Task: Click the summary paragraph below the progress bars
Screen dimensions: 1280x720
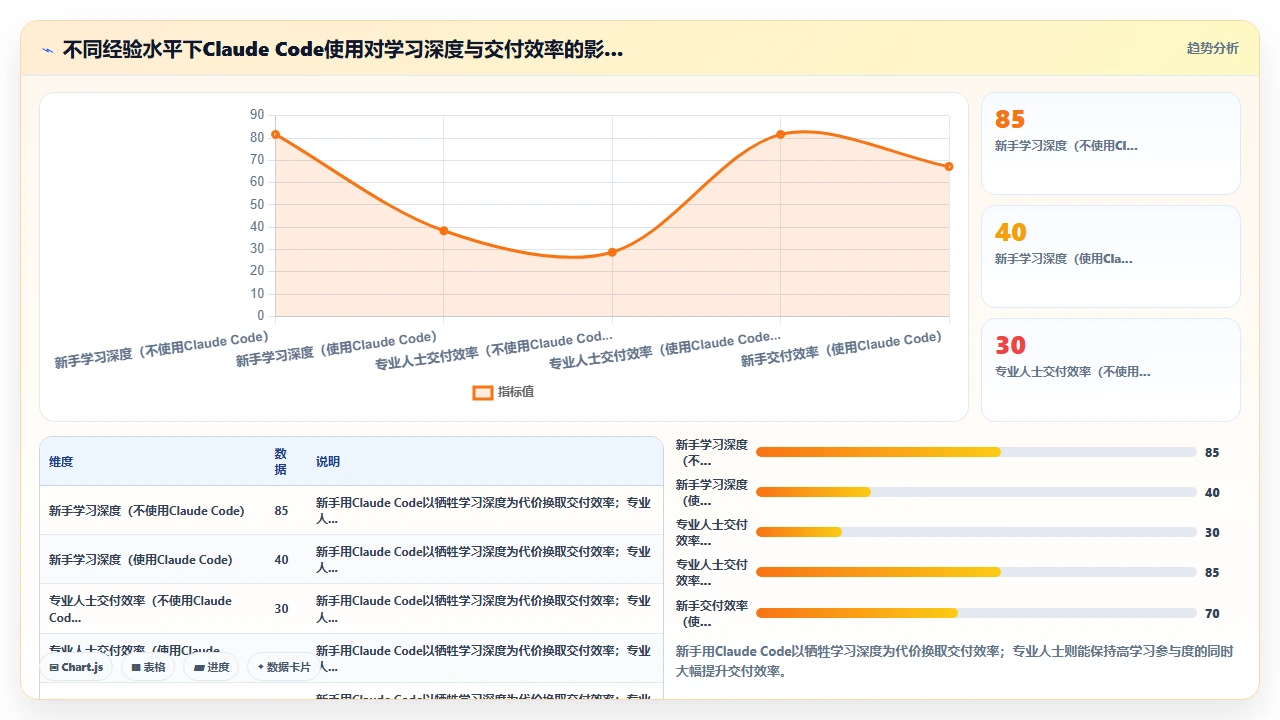Action: pyautogui.click(x=955, y=661)
